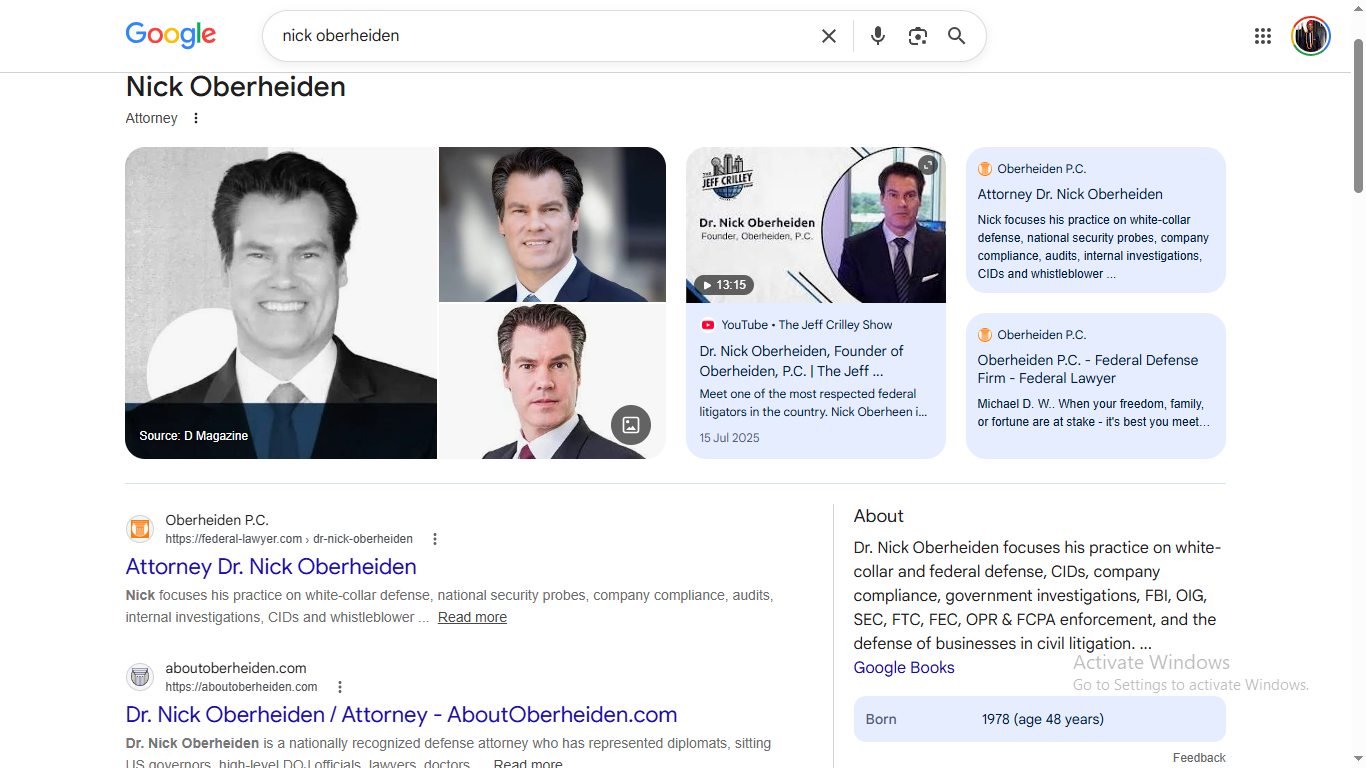
Task: Open the Google Books link
Action: pos(904,668)
